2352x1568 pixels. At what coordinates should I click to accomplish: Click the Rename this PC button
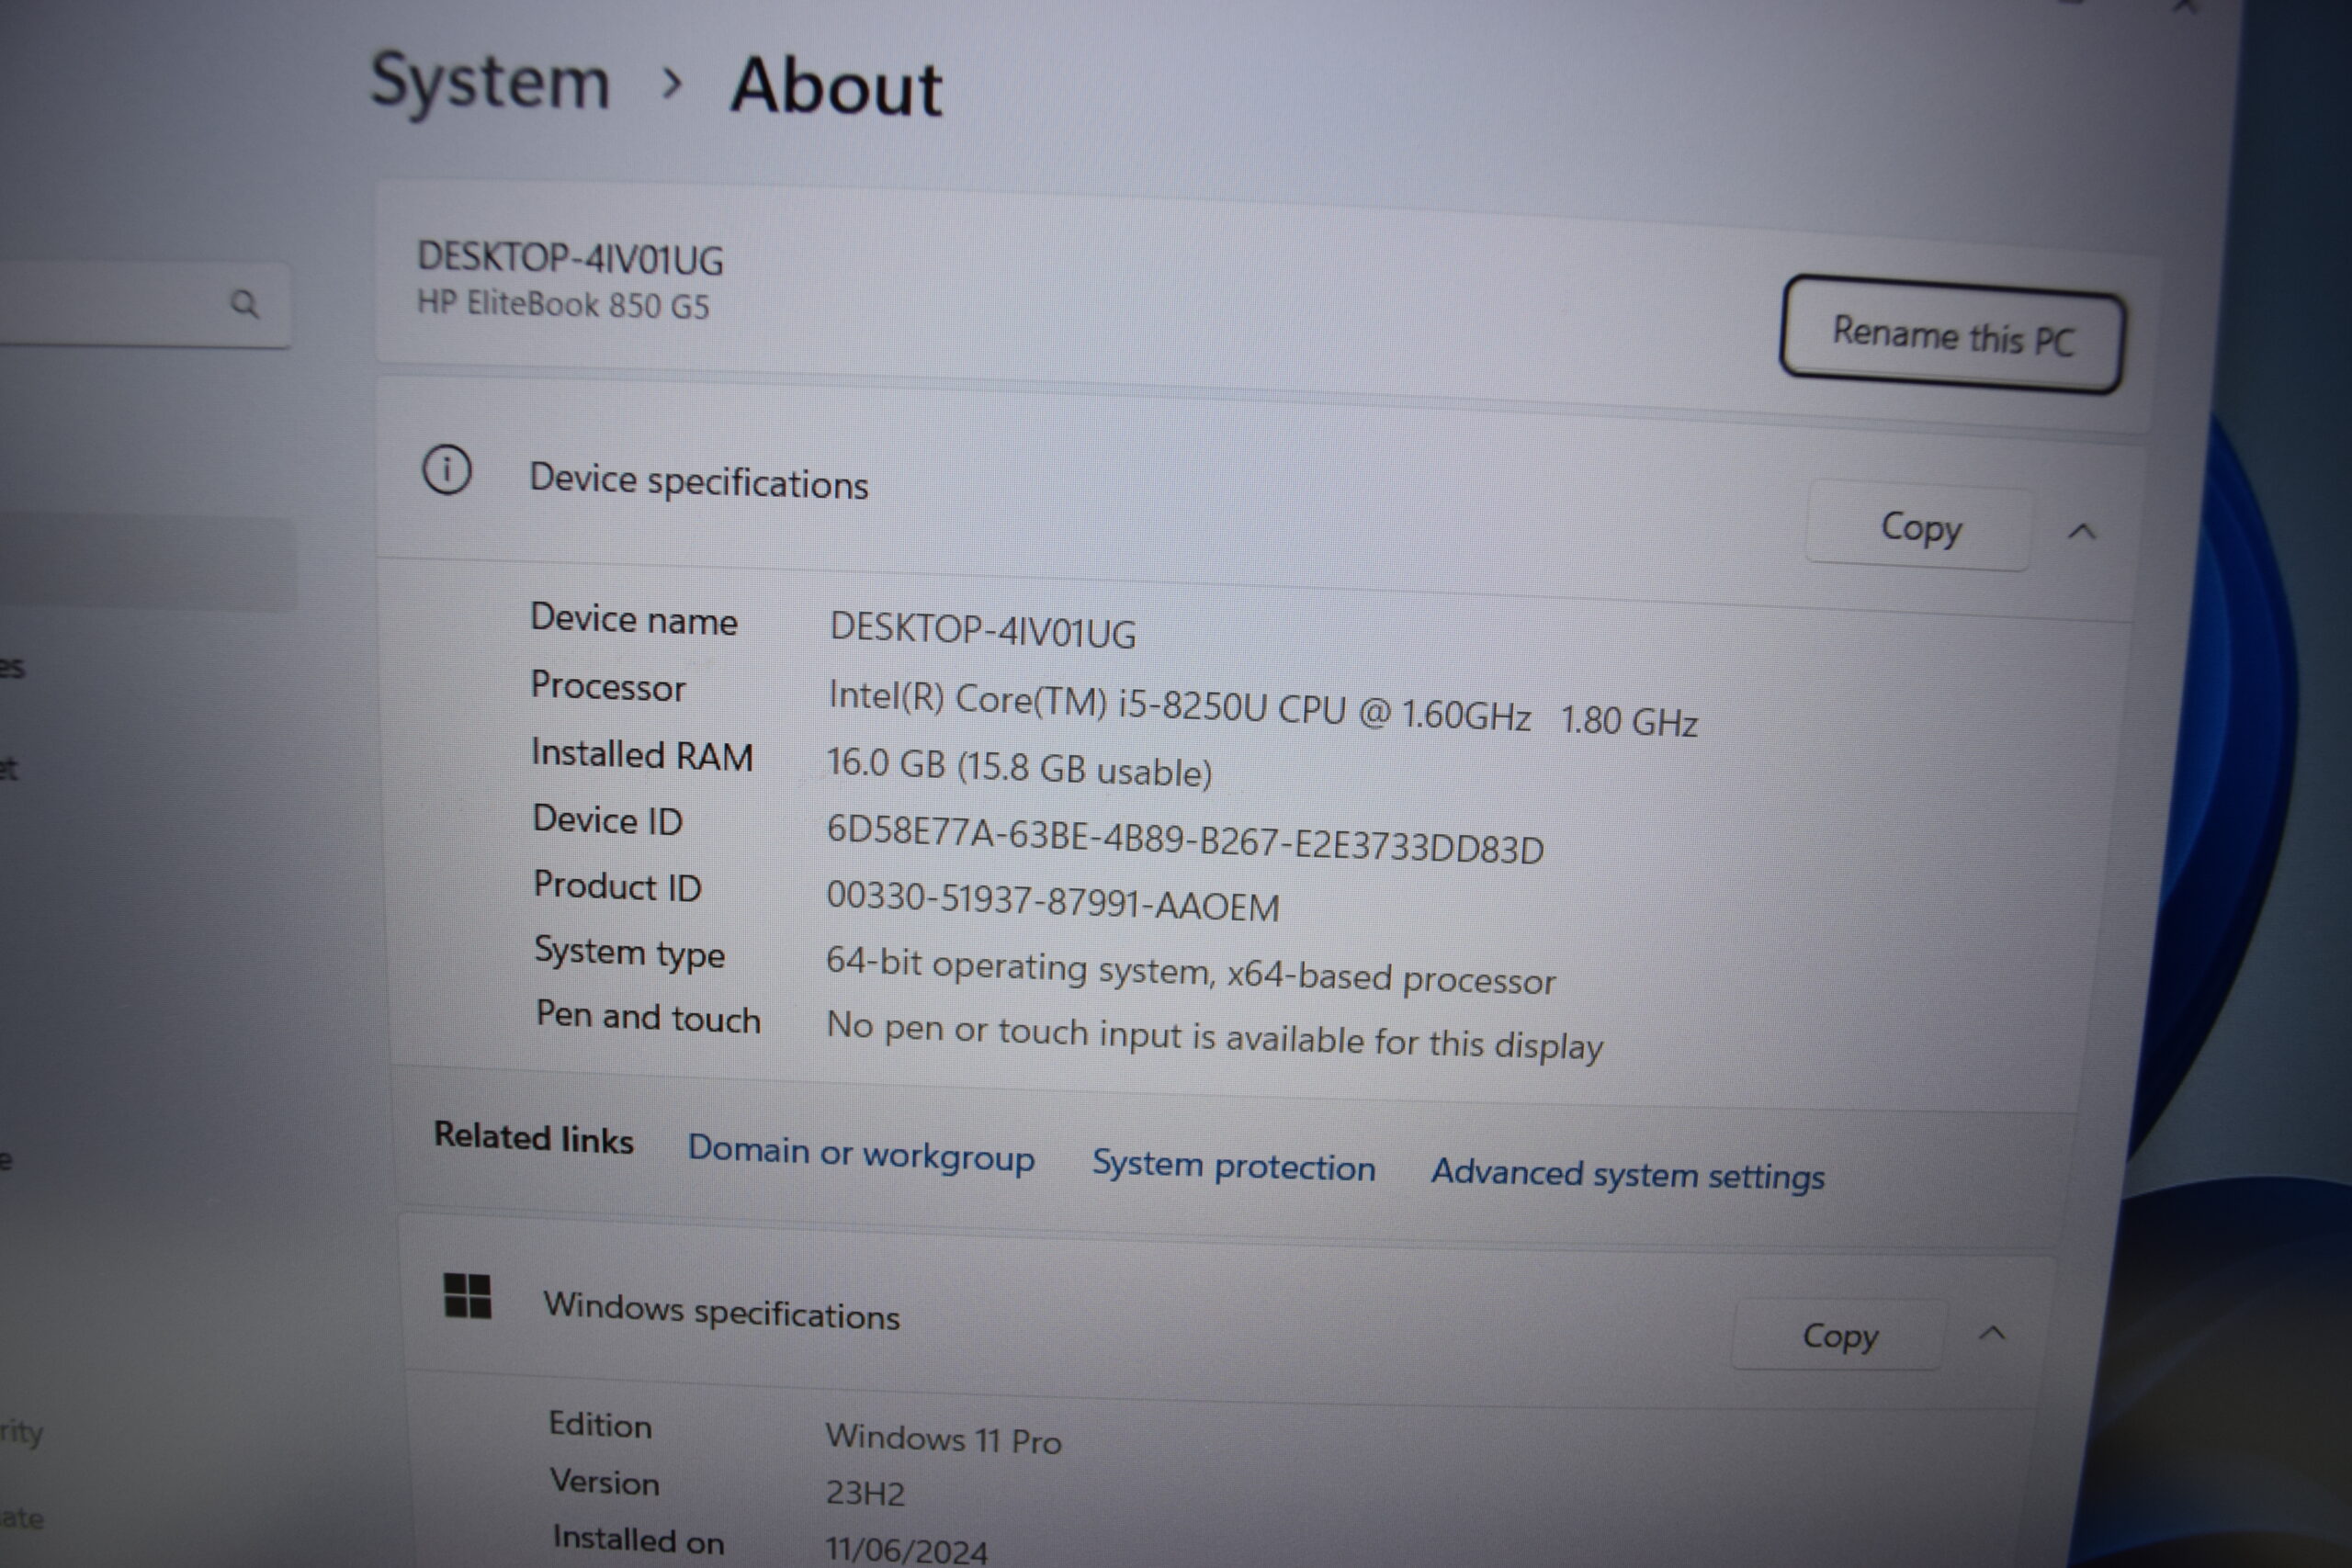[x=1952, y=335]
